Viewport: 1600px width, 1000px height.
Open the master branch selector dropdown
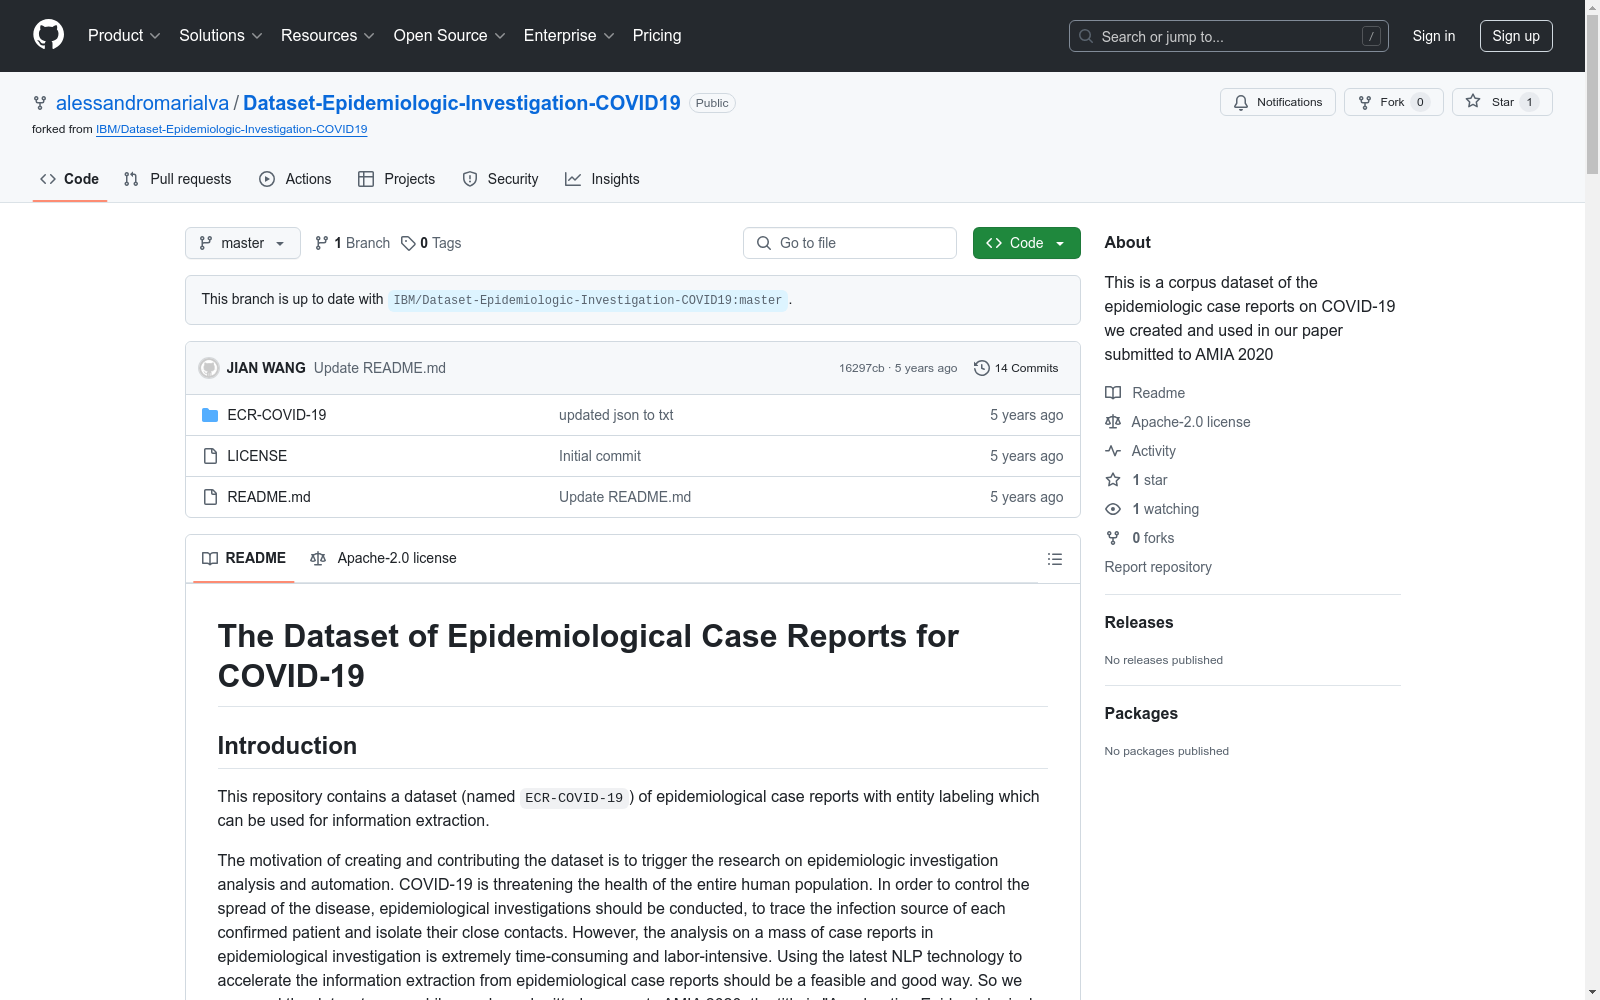pos(243,243)
